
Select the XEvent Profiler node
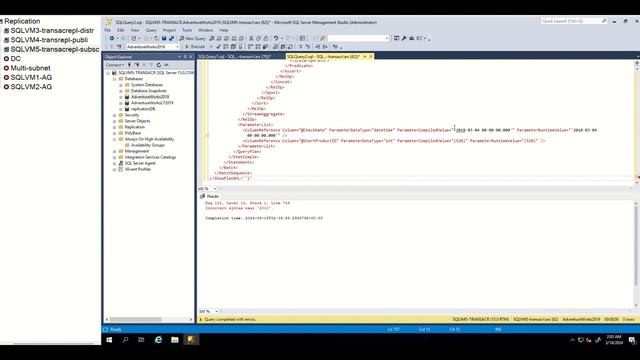(x=138, y=169)
